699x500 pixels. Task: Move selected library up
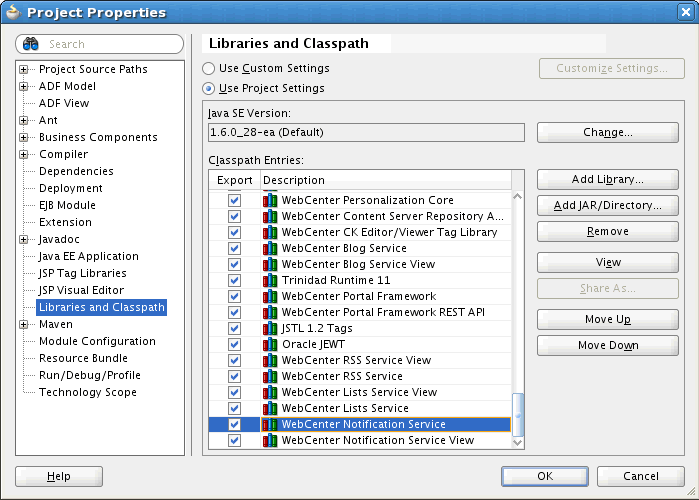pos(608,320)
